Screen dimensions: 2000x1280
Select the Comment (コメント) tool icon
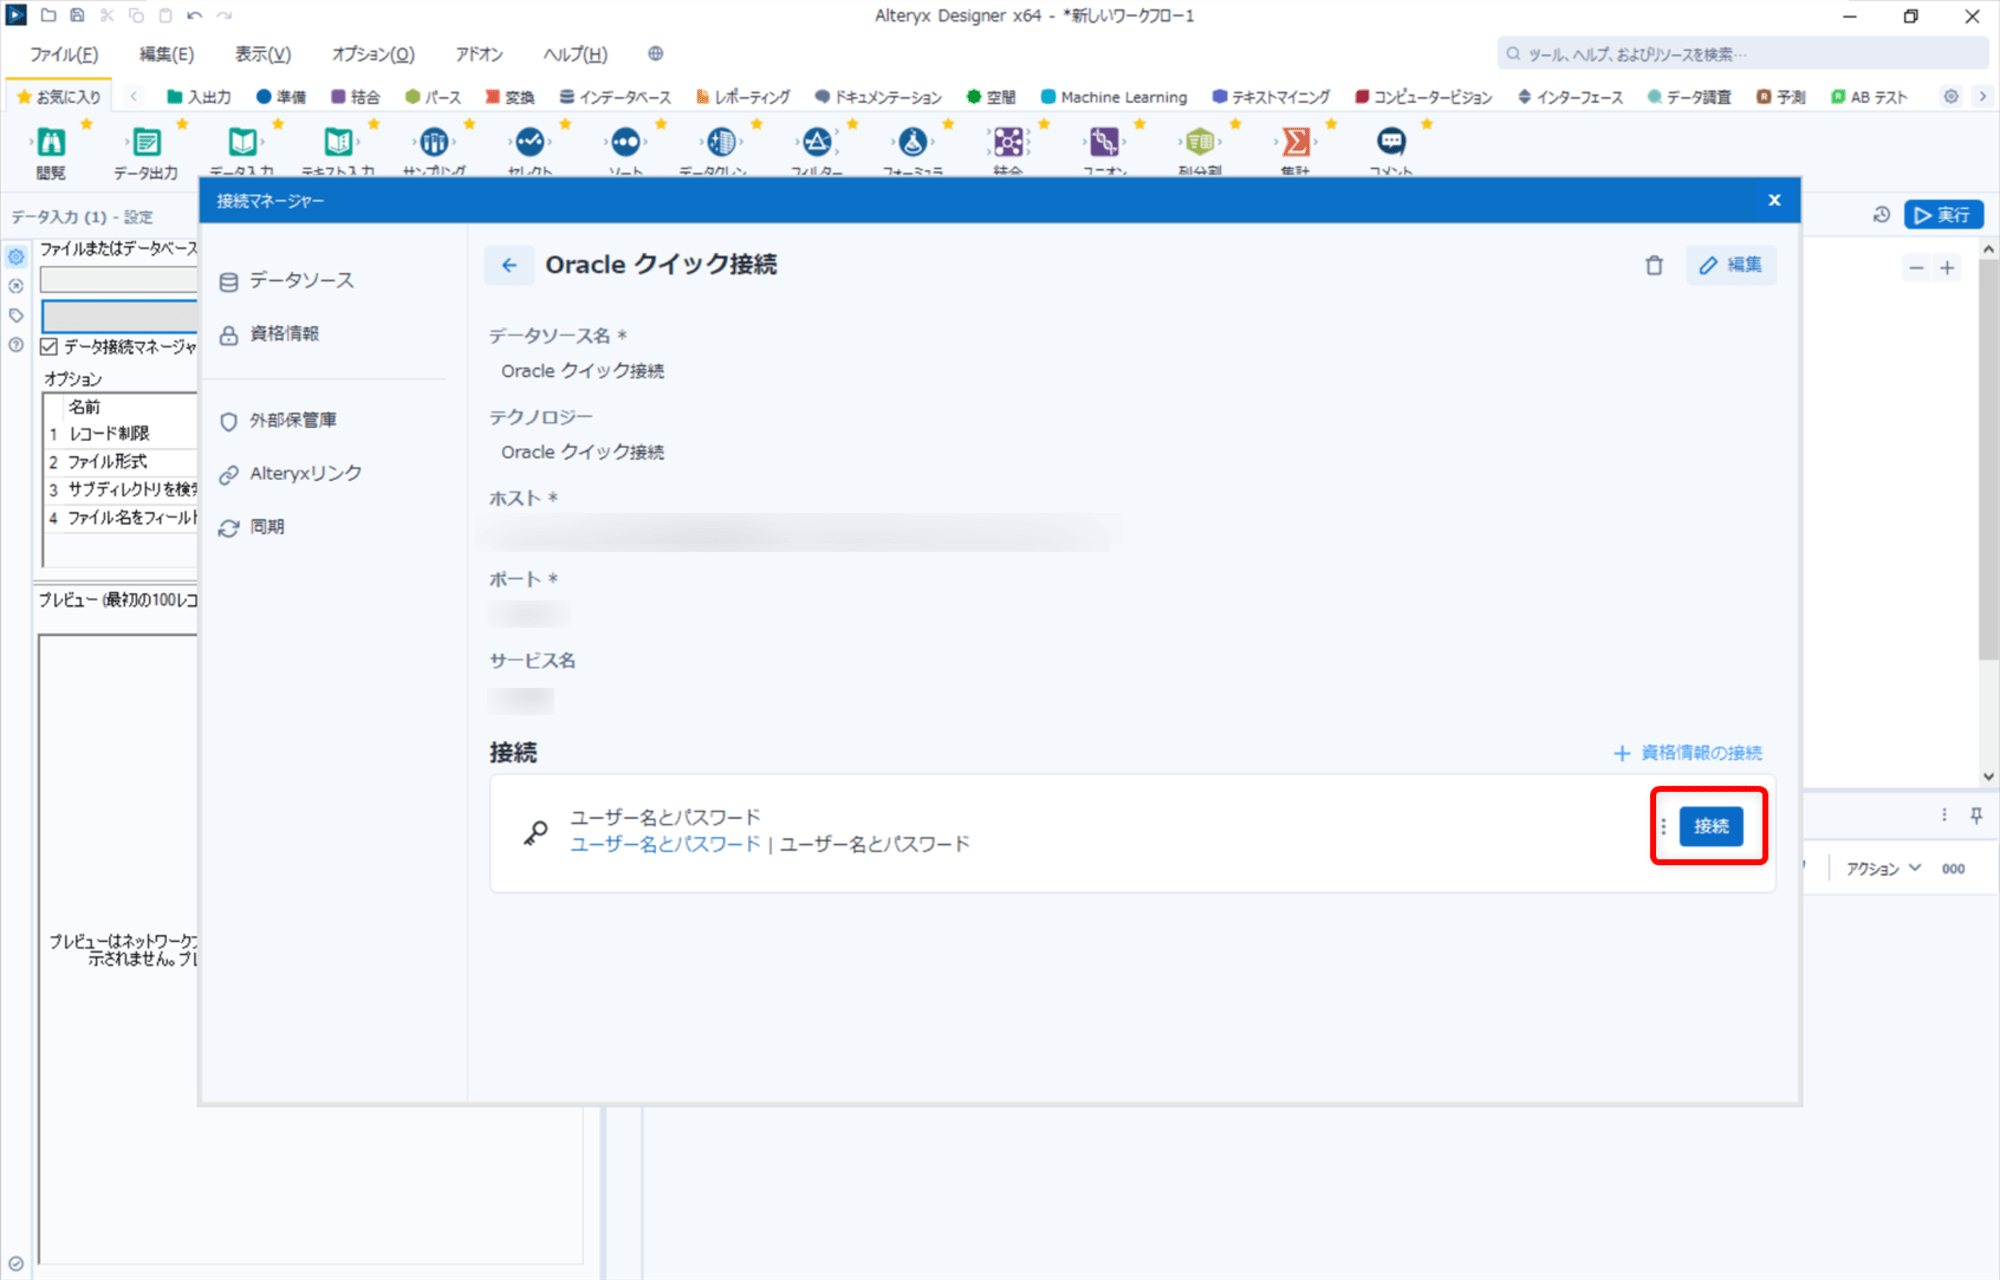[x=1391, y=142]
